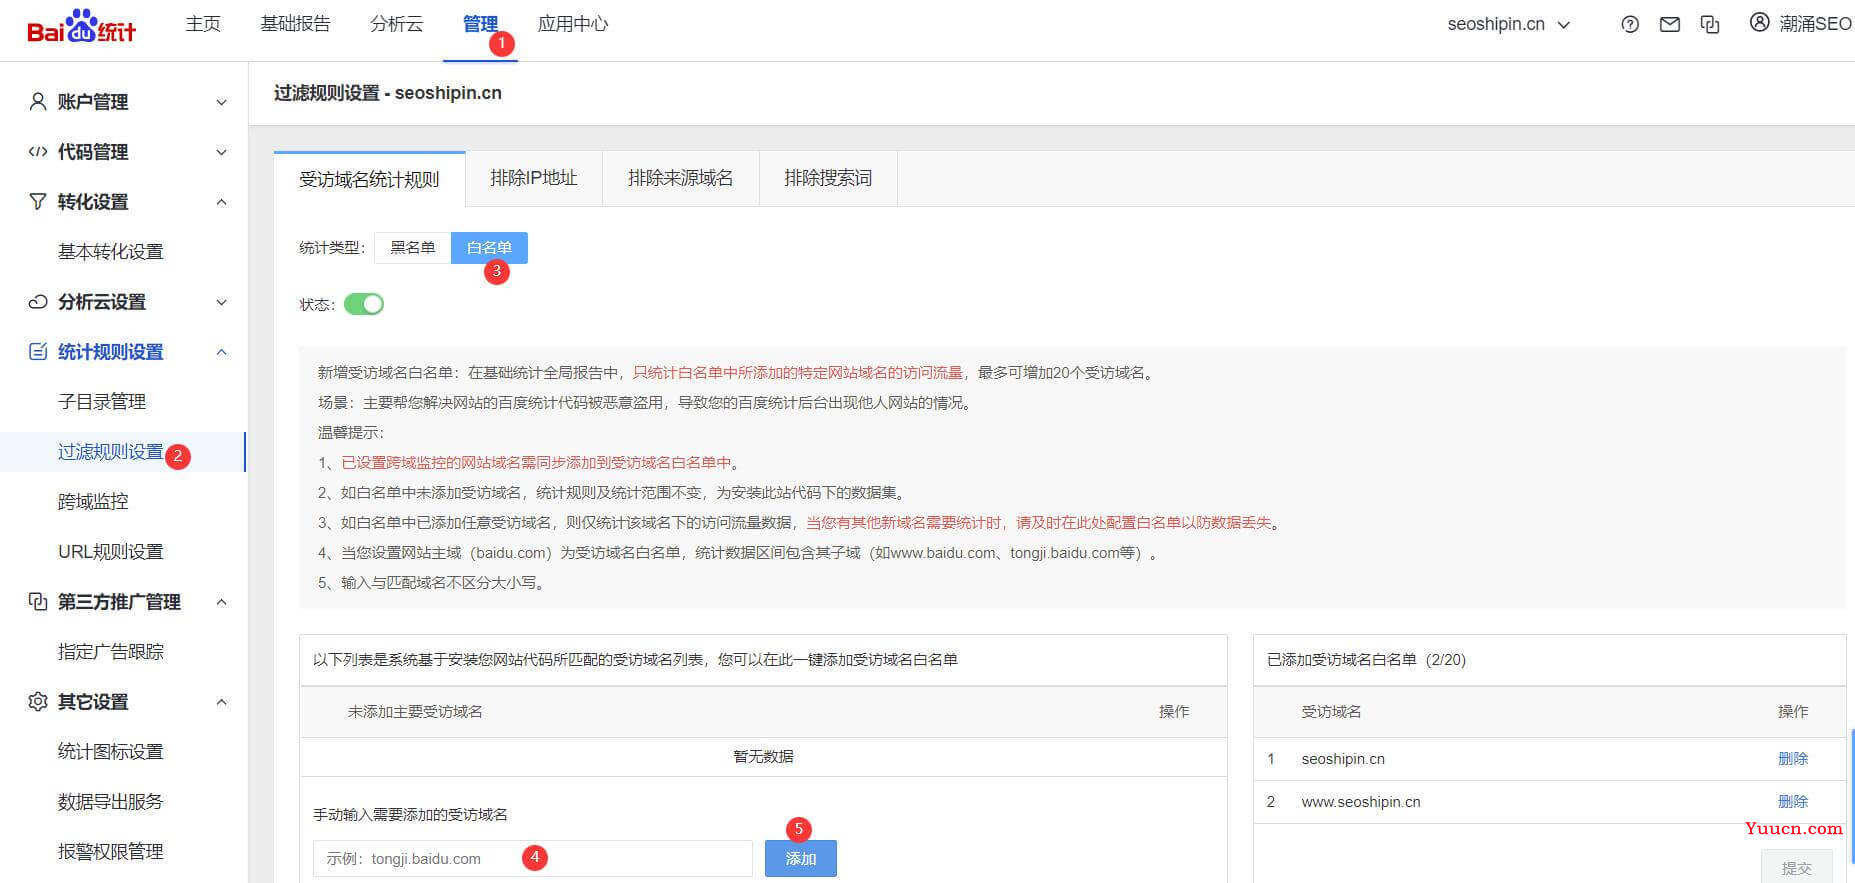Open 跨域监控 in sidebar

tap(93, 502)
